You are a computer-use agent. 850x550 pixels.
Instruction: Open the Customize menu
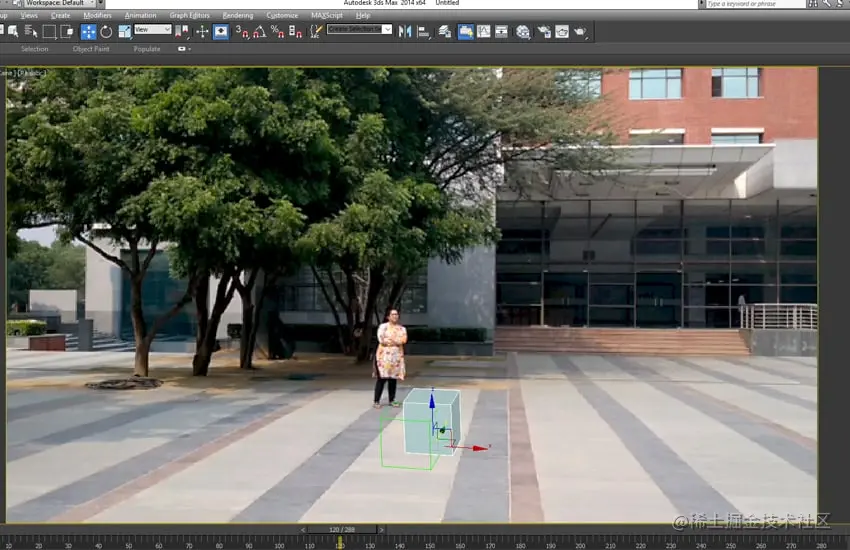282,15
